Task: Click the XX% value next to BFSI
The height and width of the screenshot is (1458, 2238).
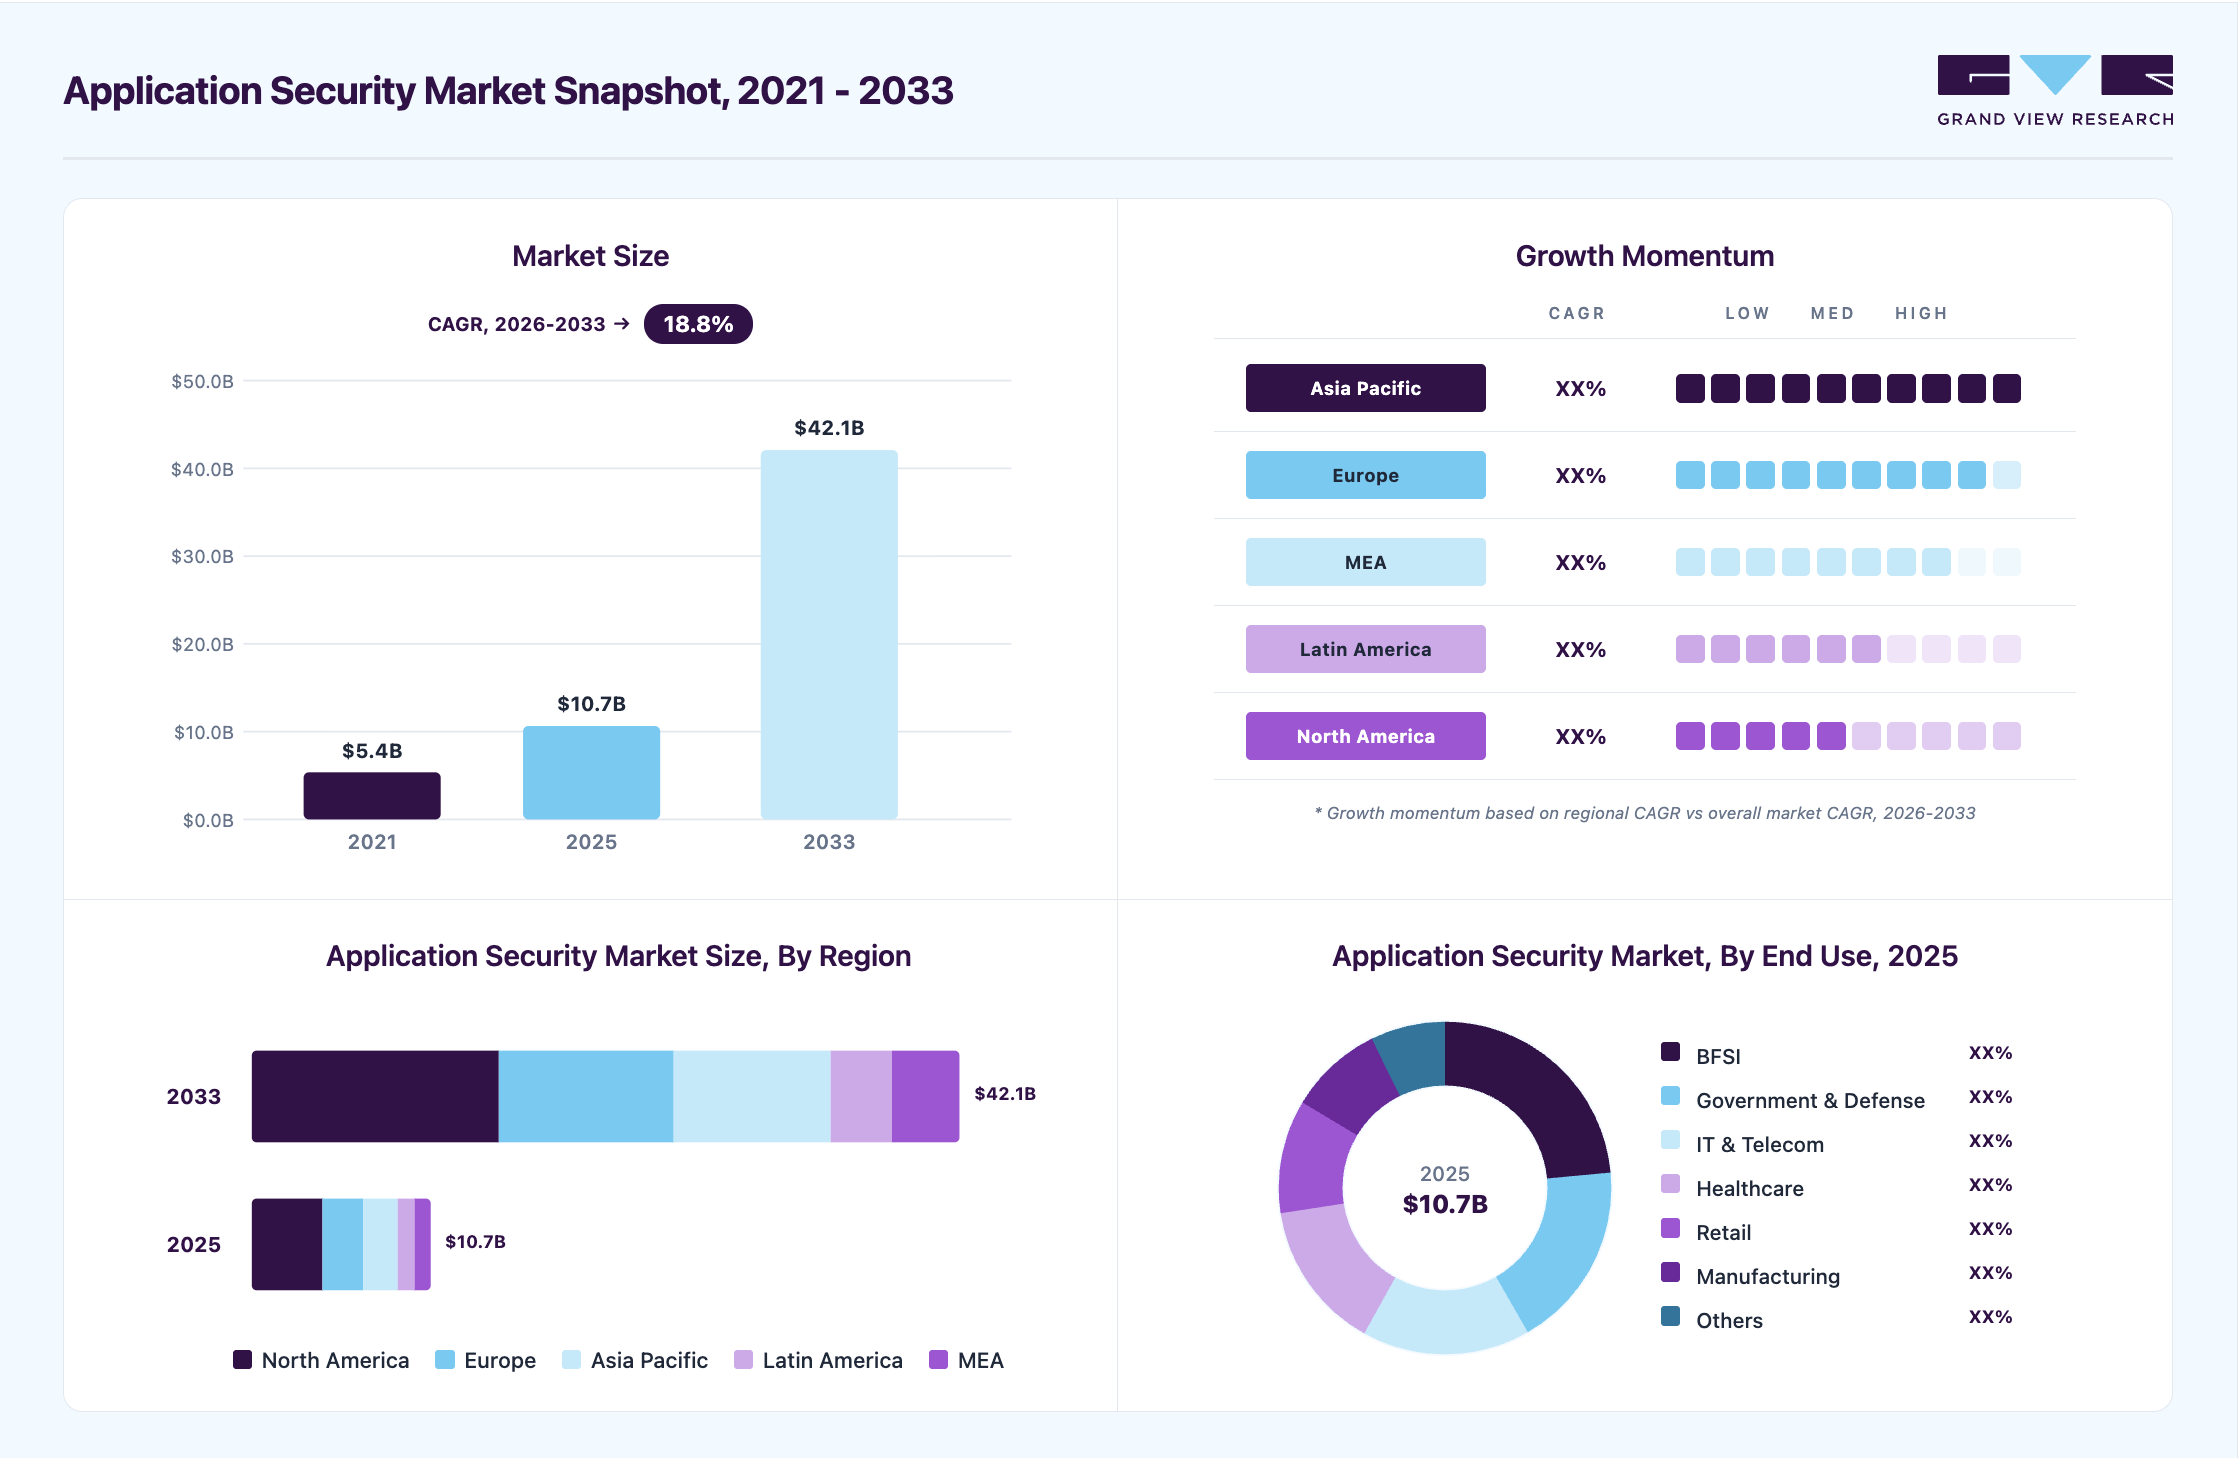Action: [1990, 1053]
